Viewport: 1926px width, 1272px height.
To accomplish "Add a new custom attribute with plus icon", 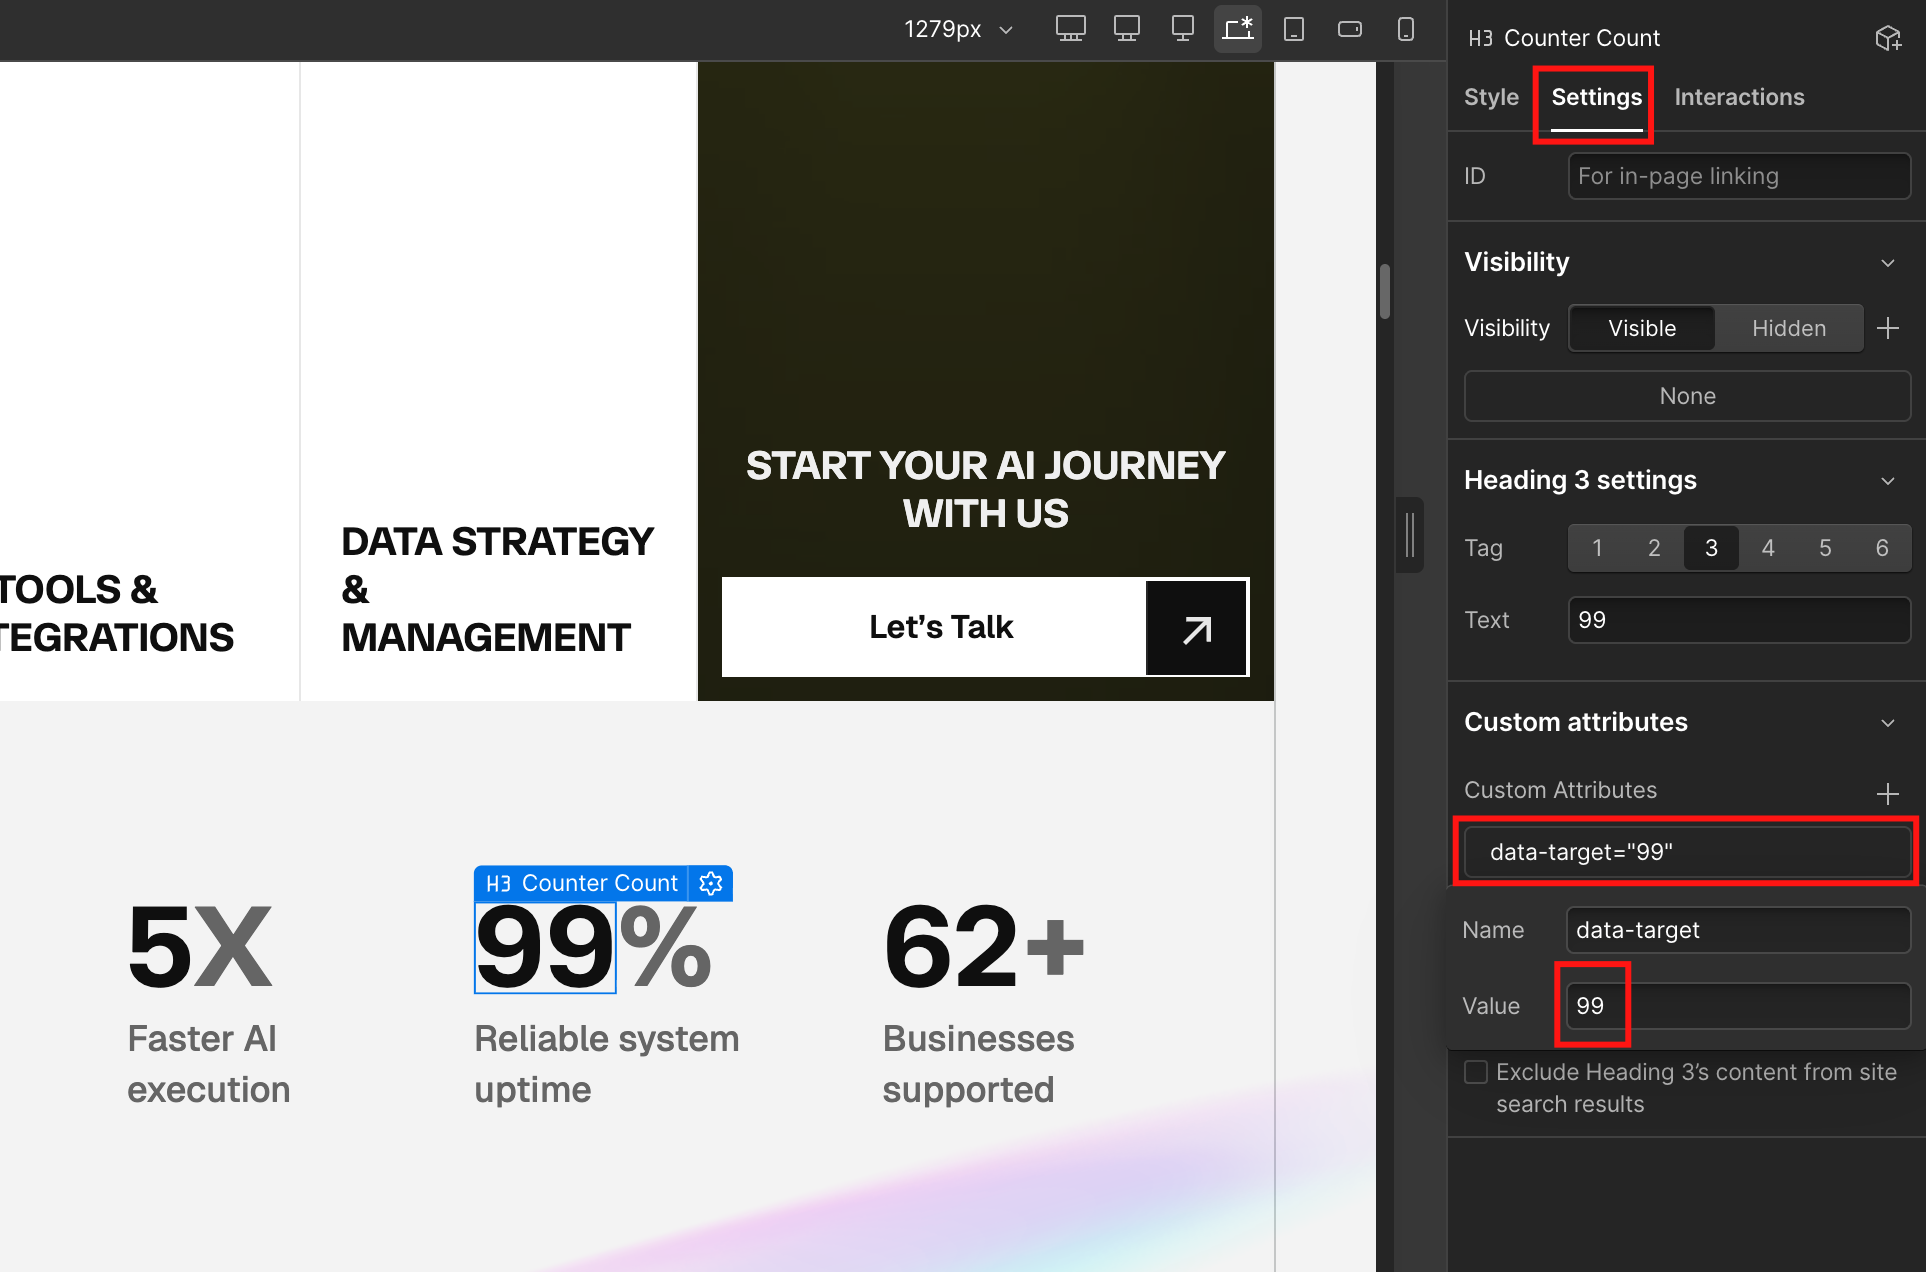I will point(1888,794).
